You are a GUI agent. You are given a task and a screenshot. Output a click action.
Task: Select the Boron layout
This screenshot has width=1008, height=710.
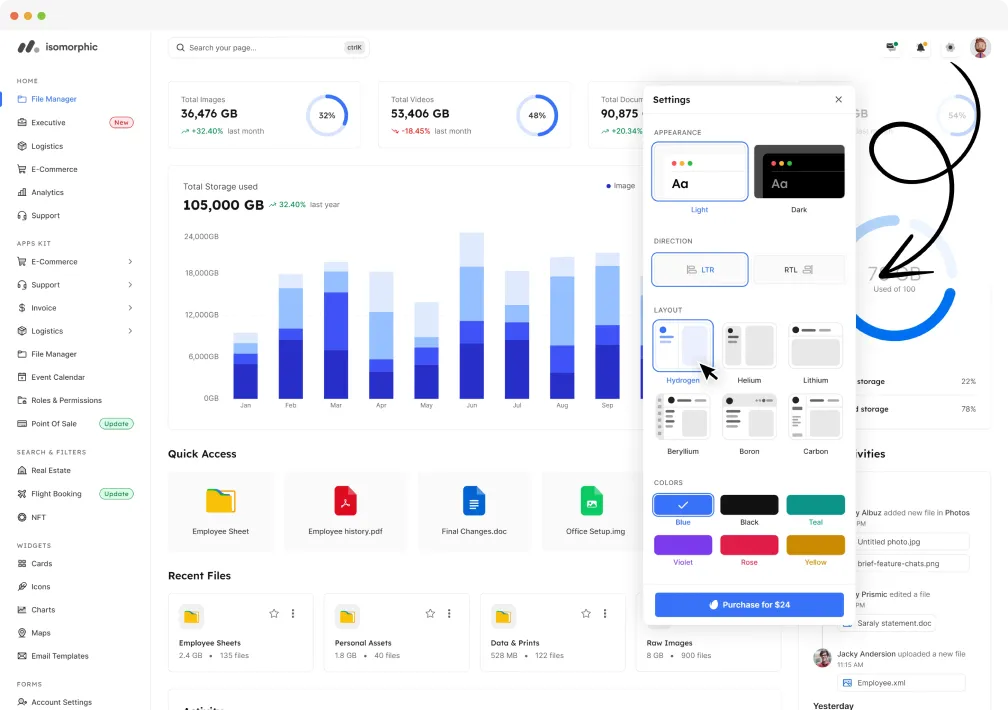click(x=750, y=417)
